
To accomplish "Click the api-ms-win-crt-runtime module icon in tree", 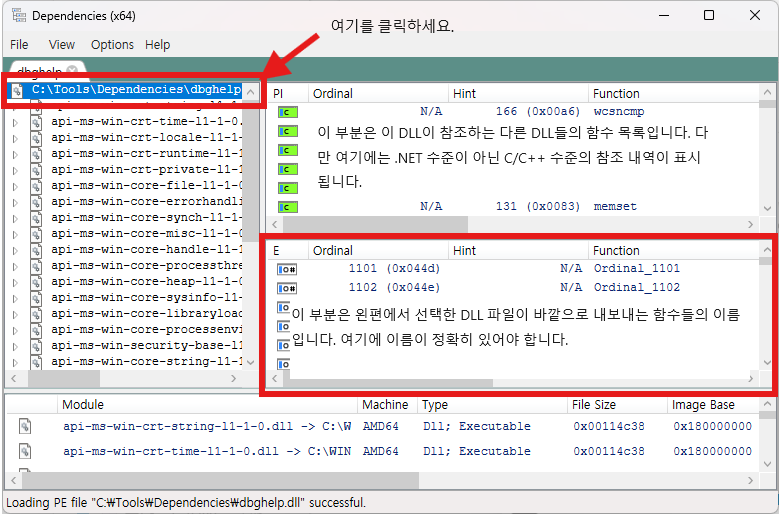I will coord(36,154).
